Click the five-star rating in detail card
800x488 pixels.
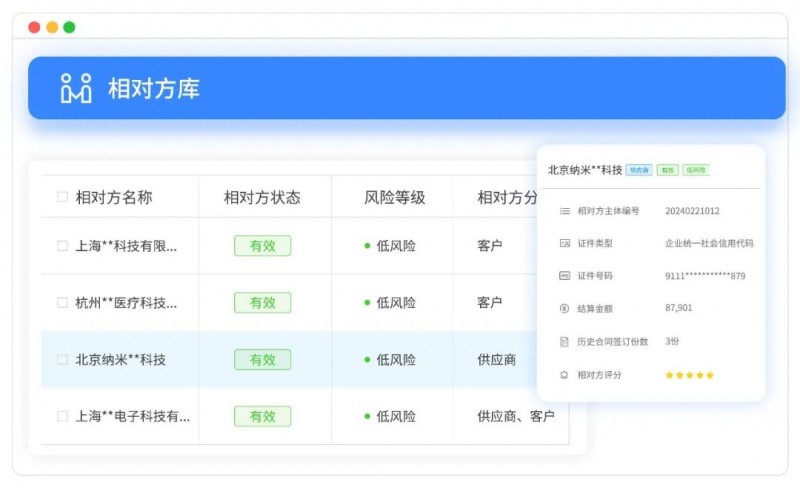(x=690, y=375)
